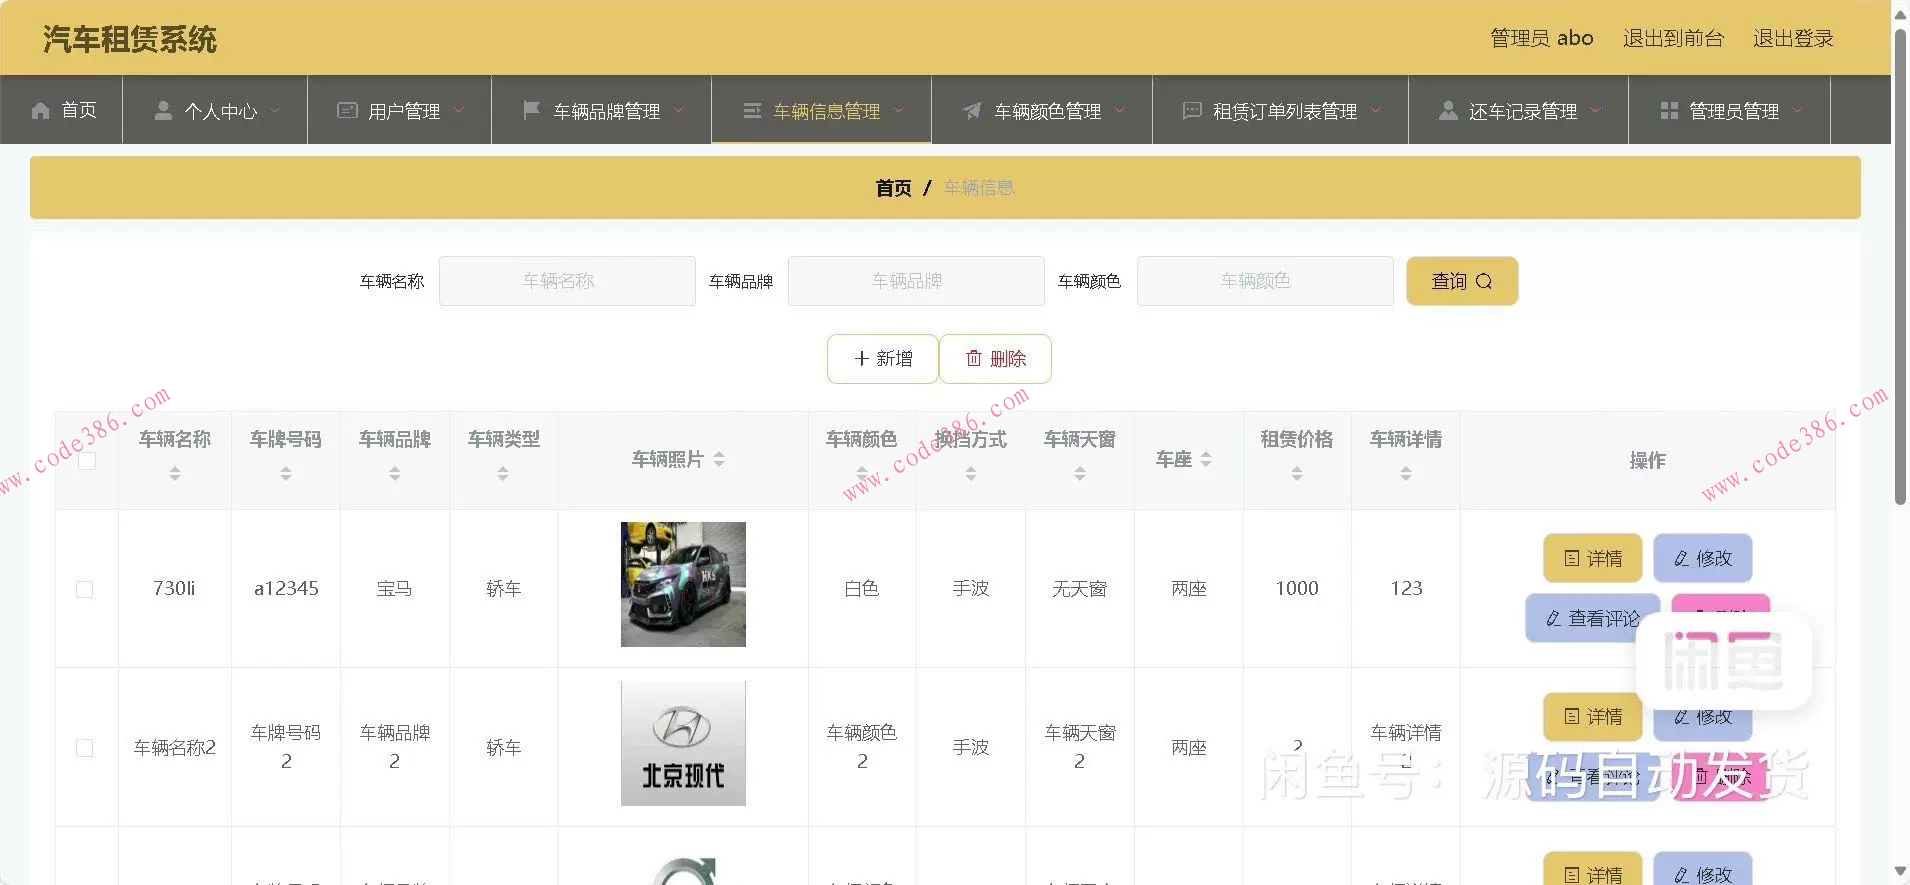Screen dimensions: 1910x885
Task: Toggle the select-all checkbox in table header
Action: (87, 460)
